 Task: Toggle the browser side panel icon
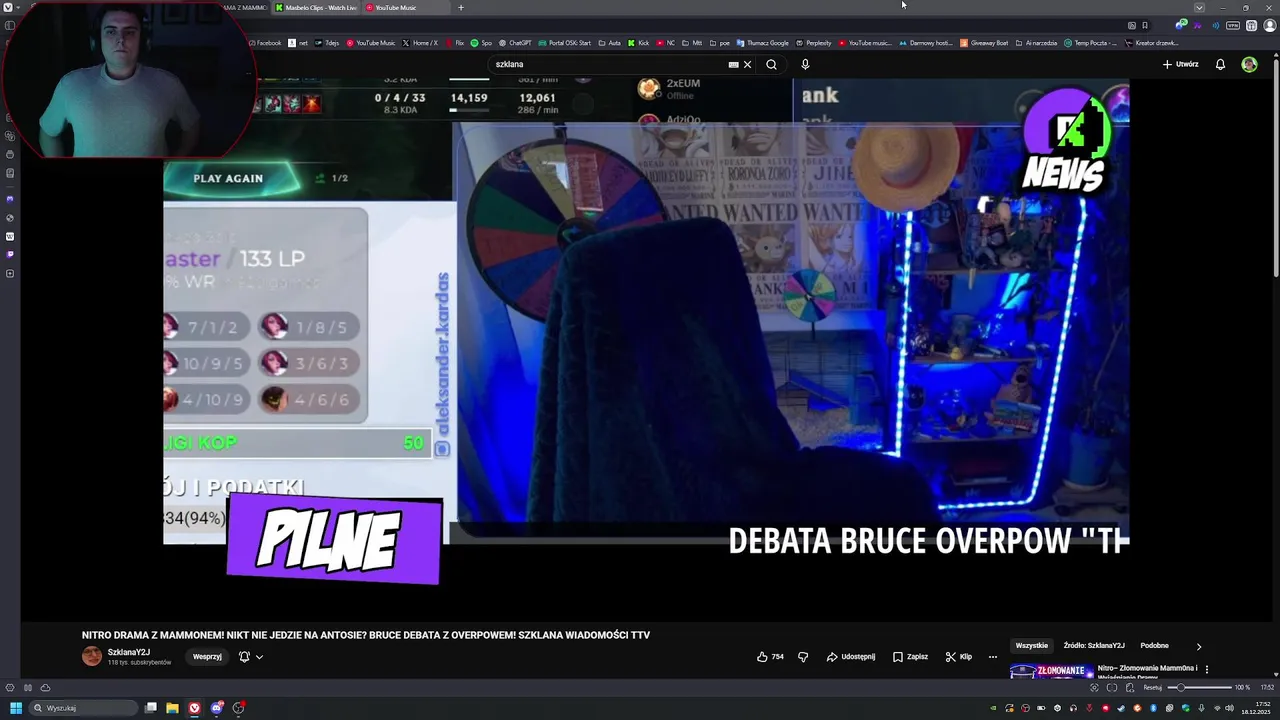[x=10, y=25]
